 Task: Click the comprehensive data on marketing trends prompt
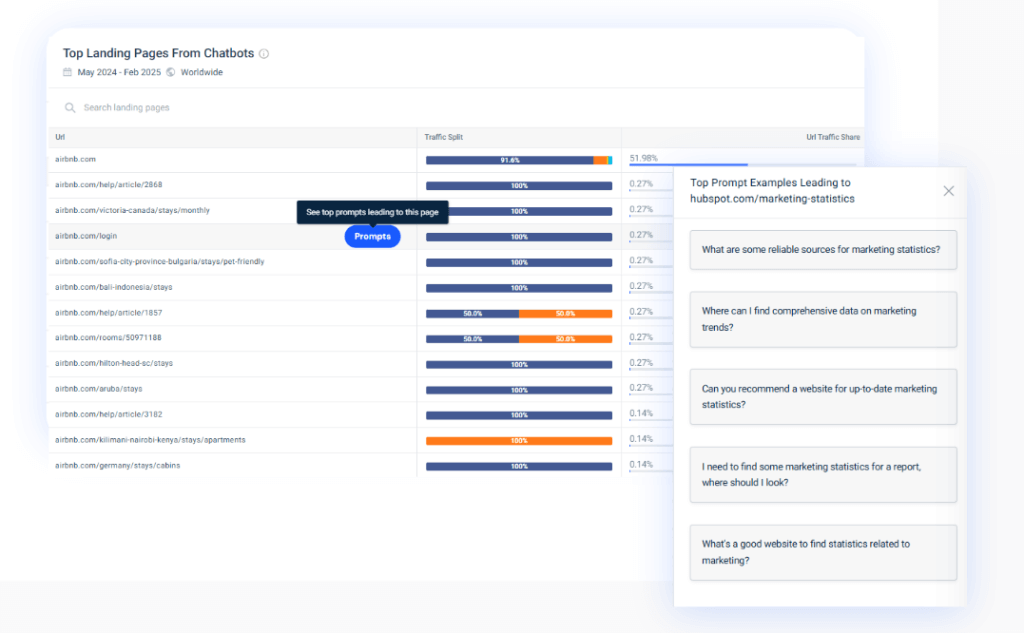point(822,319)
